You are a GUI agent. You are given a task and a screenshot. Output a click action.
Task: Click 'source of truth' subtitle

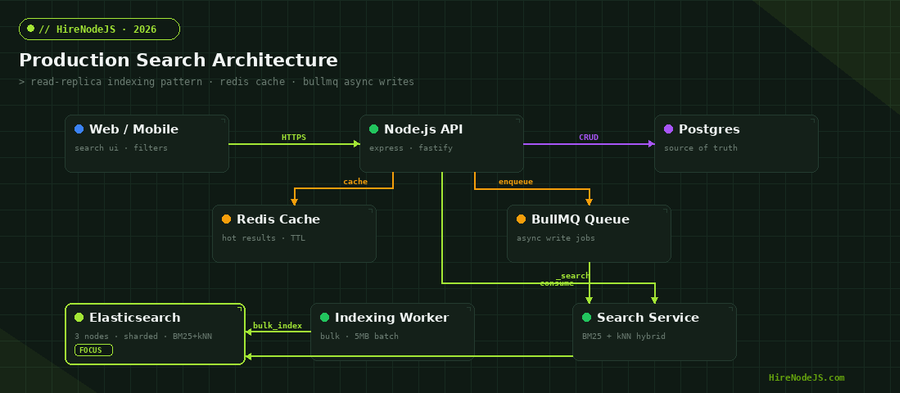click(701, 148)
